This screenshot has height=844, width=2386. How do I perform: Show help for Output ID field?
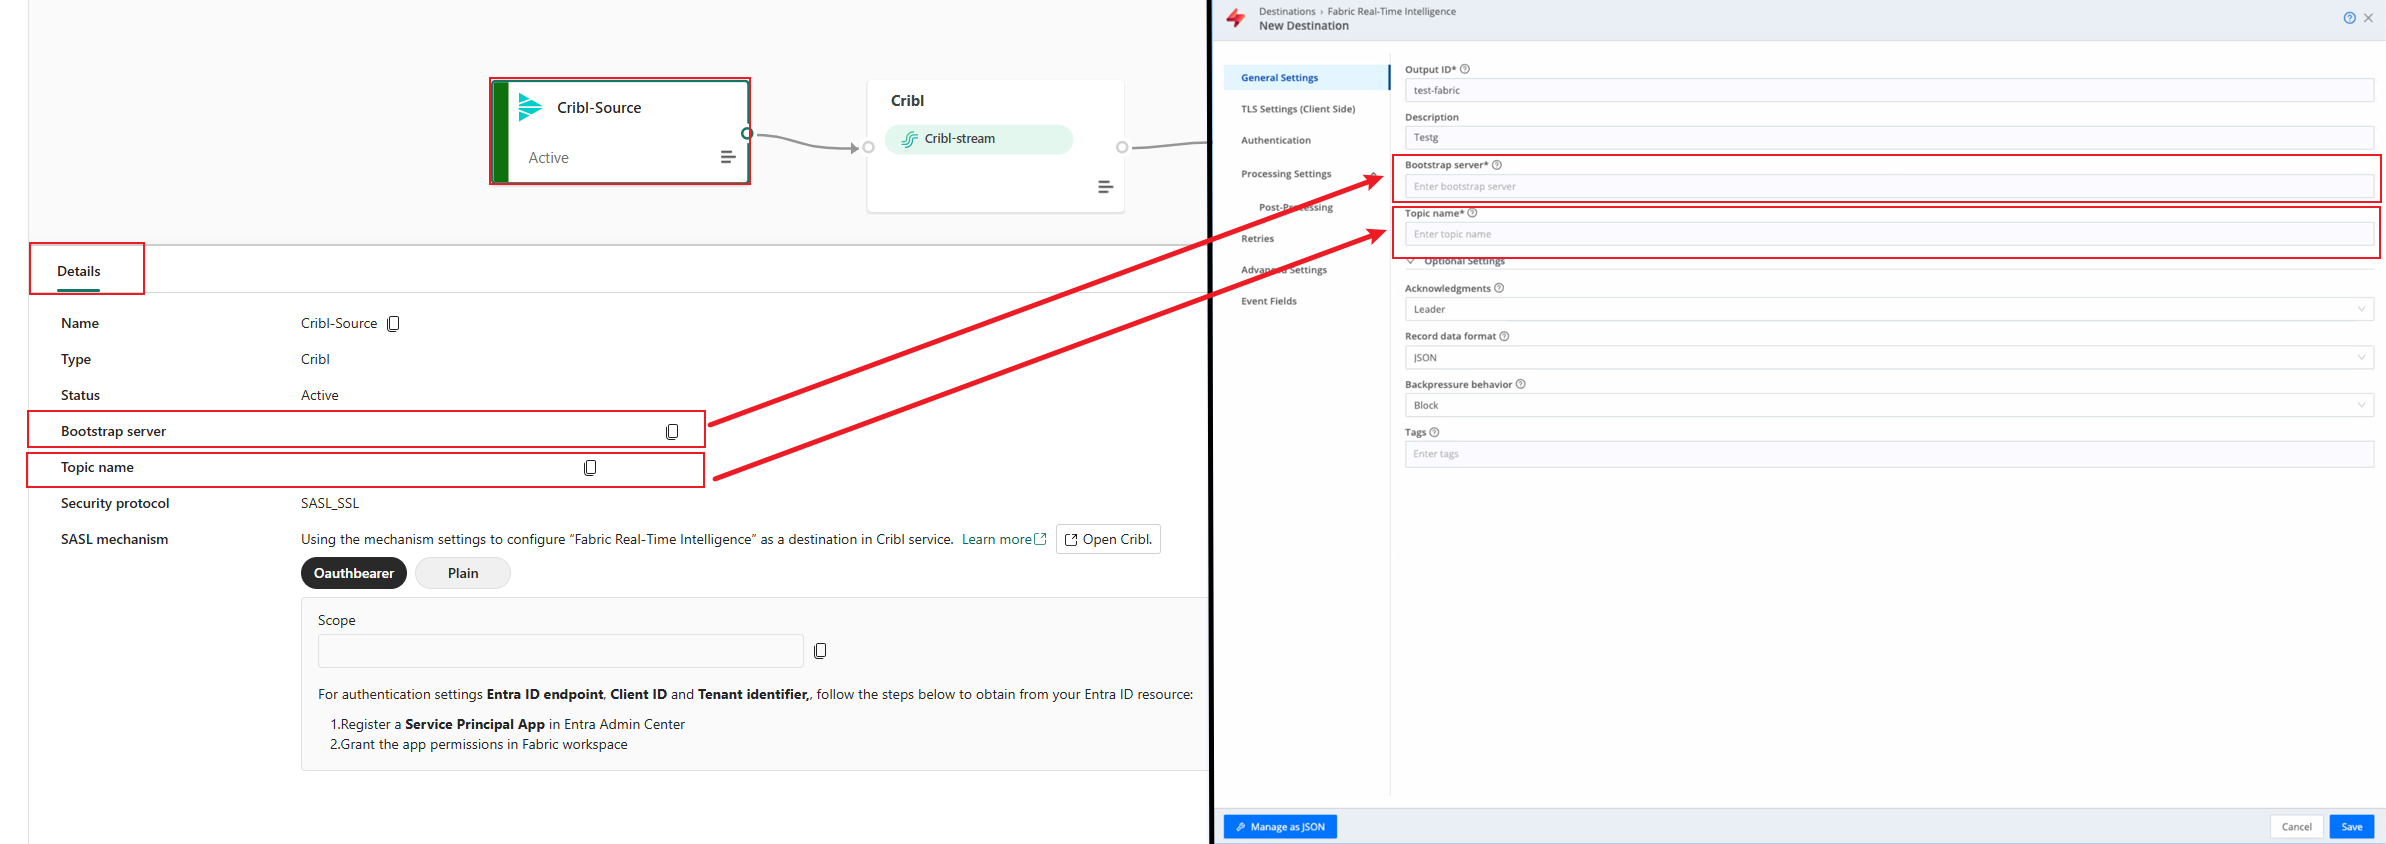[x=1465, y=69]
